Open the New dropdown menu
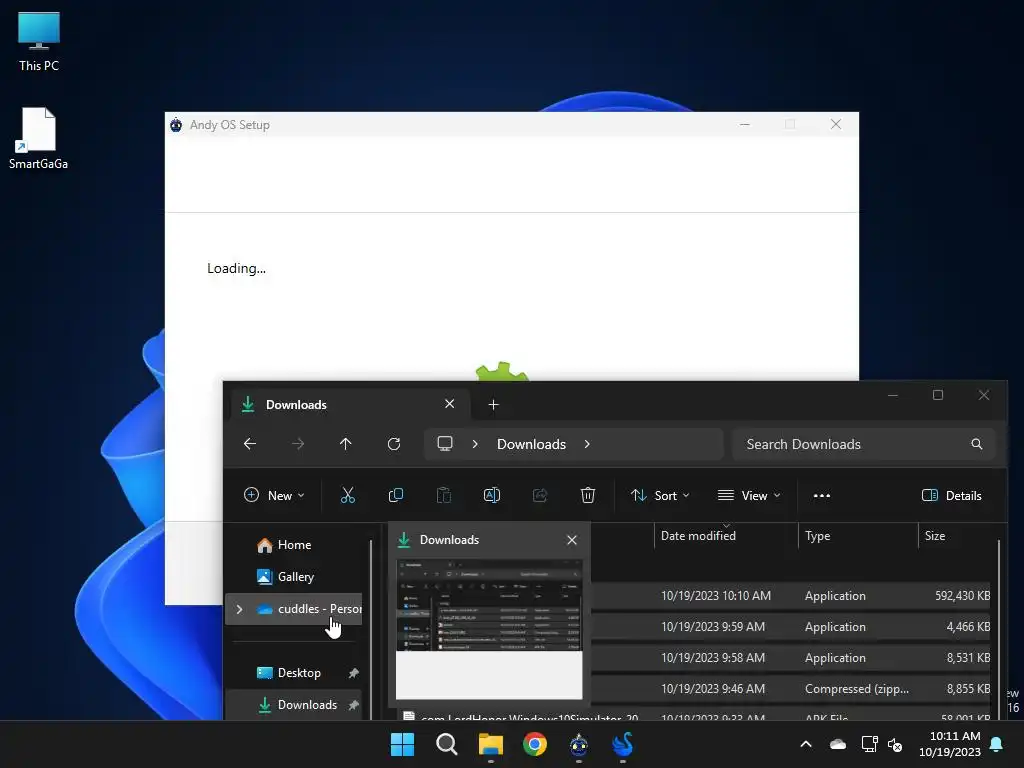1024x768 pixels. (274, 496)
